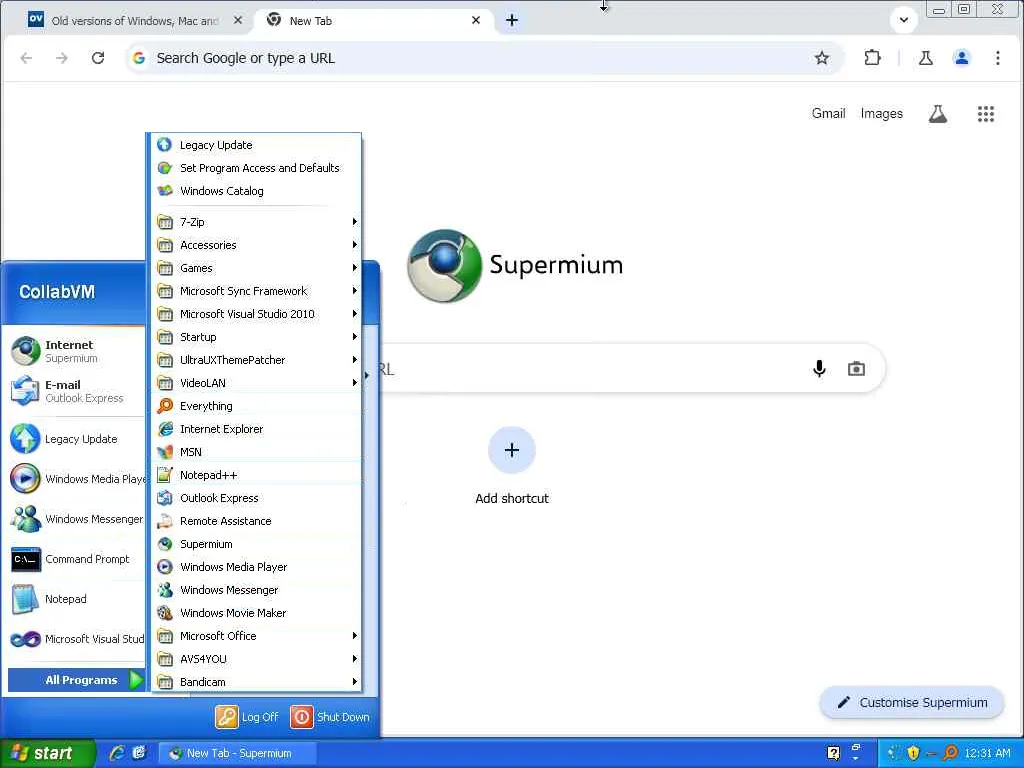Launch Internet Explorer quick launch icon
The image size is (1024, 768).
click(116, 753)
